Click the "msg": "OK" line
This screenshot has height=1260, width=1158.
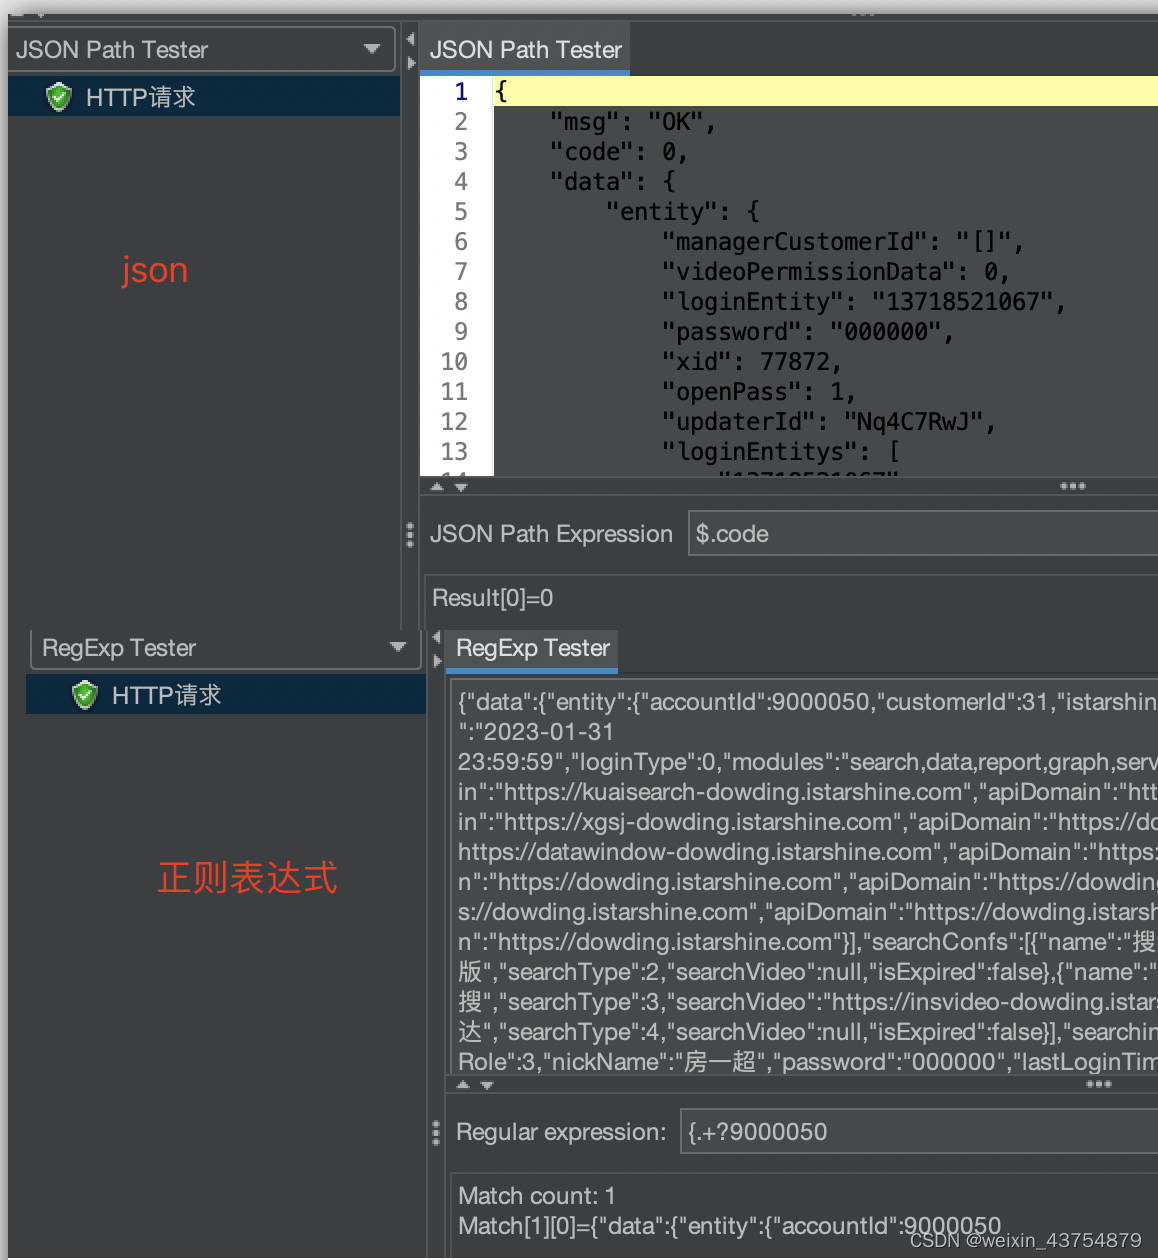coord(632,122)
